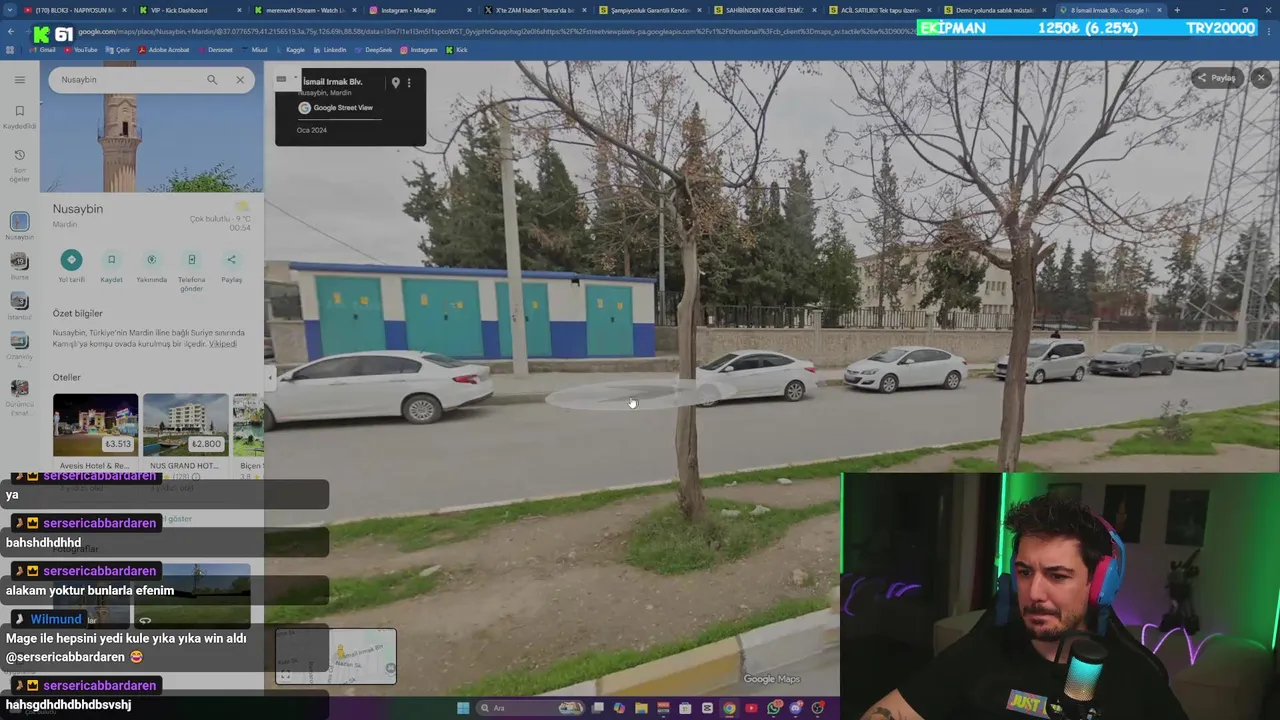Click the Paylaş icon in place panel
Screen dimensions: 1280x720
click(x=231, y=260)
